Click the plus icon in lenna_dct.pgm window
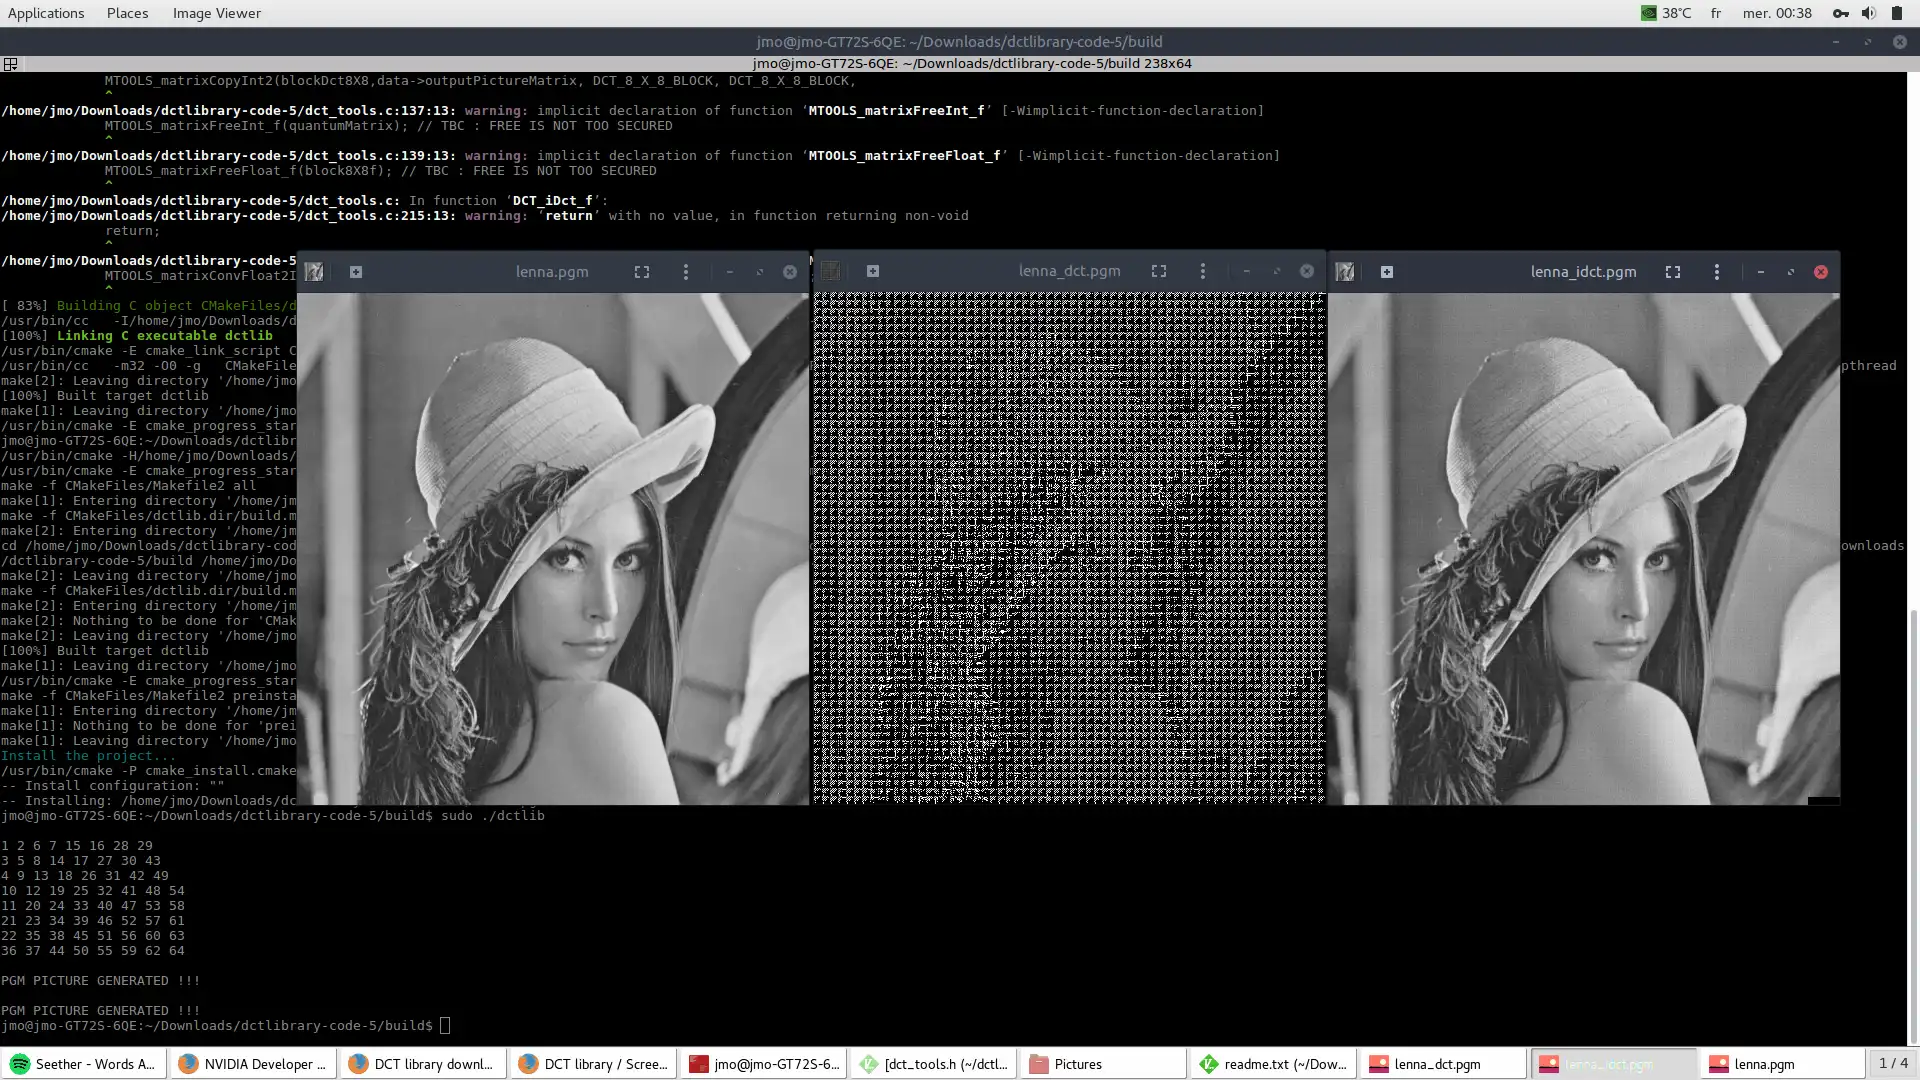The width and height of the screenshot is (1920, 1080). 873,271
